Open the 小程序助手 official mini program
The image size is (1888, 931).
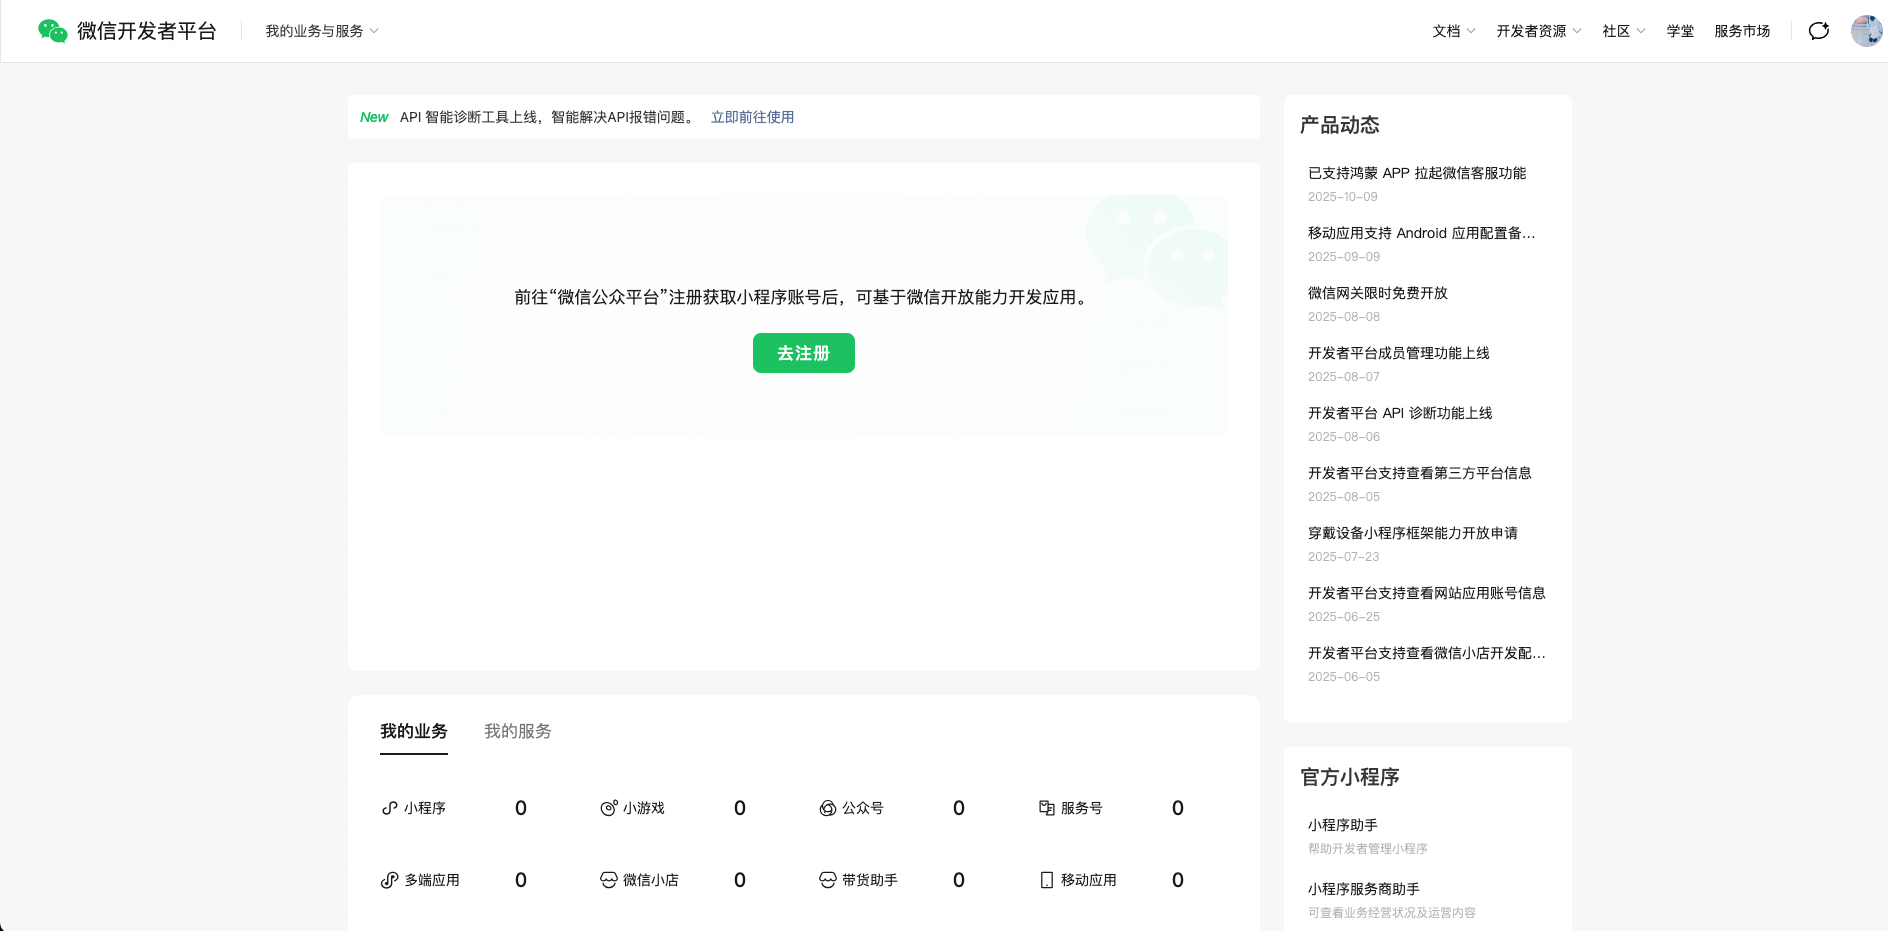coord(1343,825)
